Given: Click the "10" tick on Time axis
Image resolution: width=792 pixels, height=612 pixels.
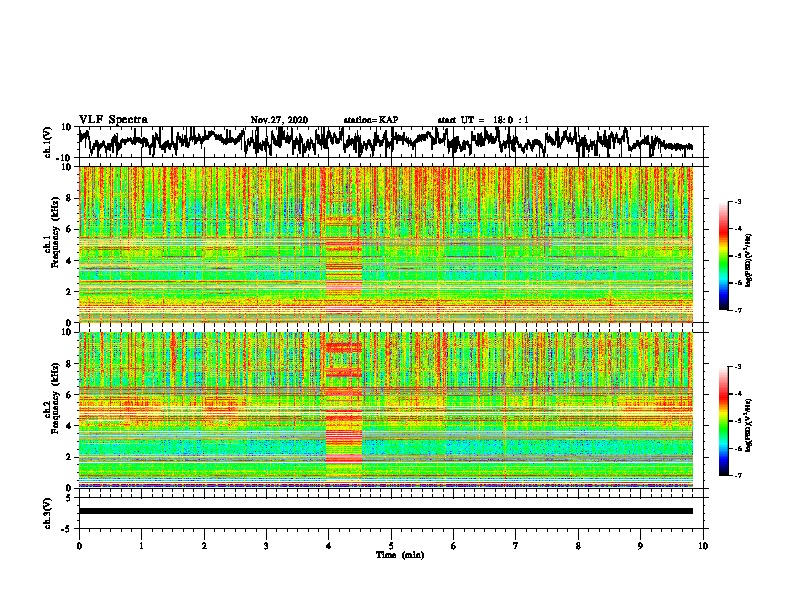Looking at the screenshot, I should [x=703, y=546].
